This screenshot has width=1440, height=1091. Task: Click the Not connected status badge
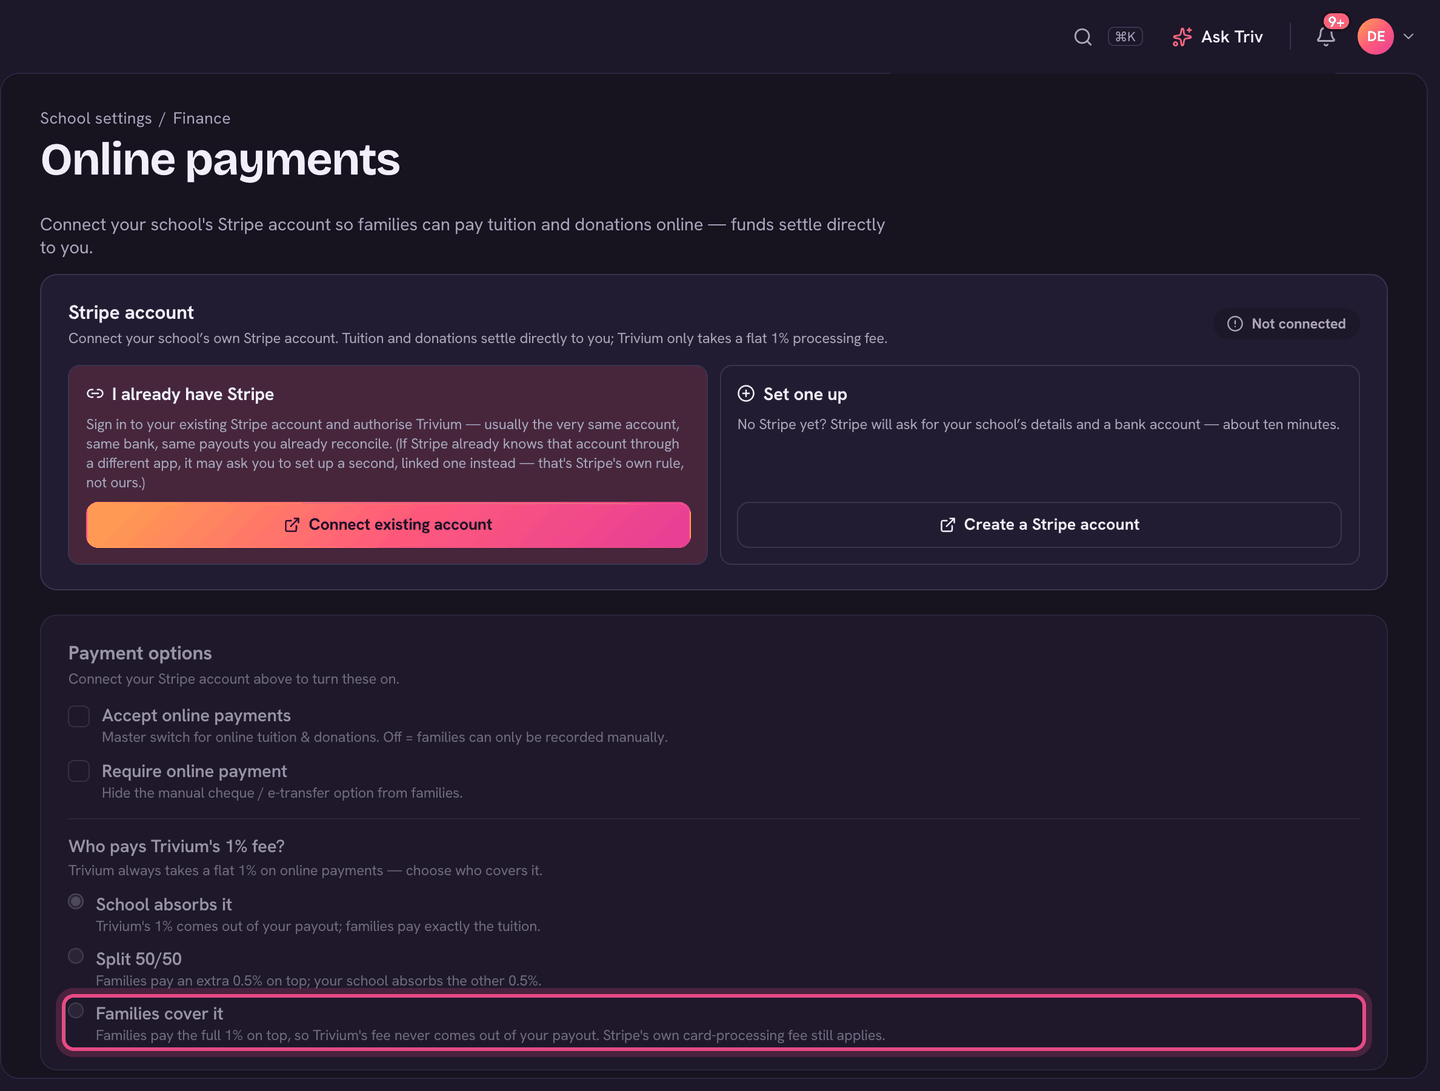[1287, 324]
